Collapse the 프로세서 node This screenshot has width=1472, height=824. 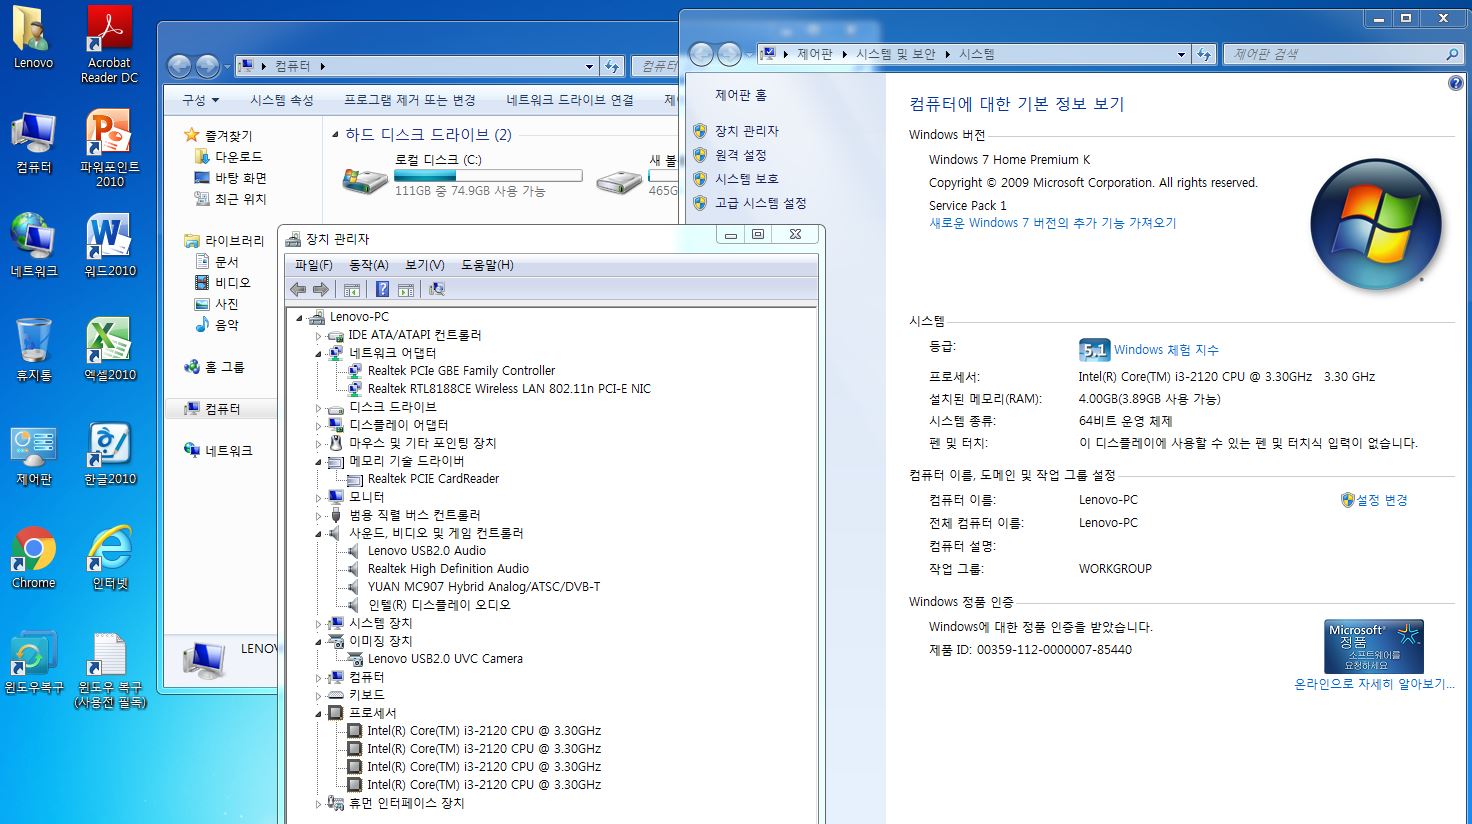pyautogui.click(x=319, y=714)
